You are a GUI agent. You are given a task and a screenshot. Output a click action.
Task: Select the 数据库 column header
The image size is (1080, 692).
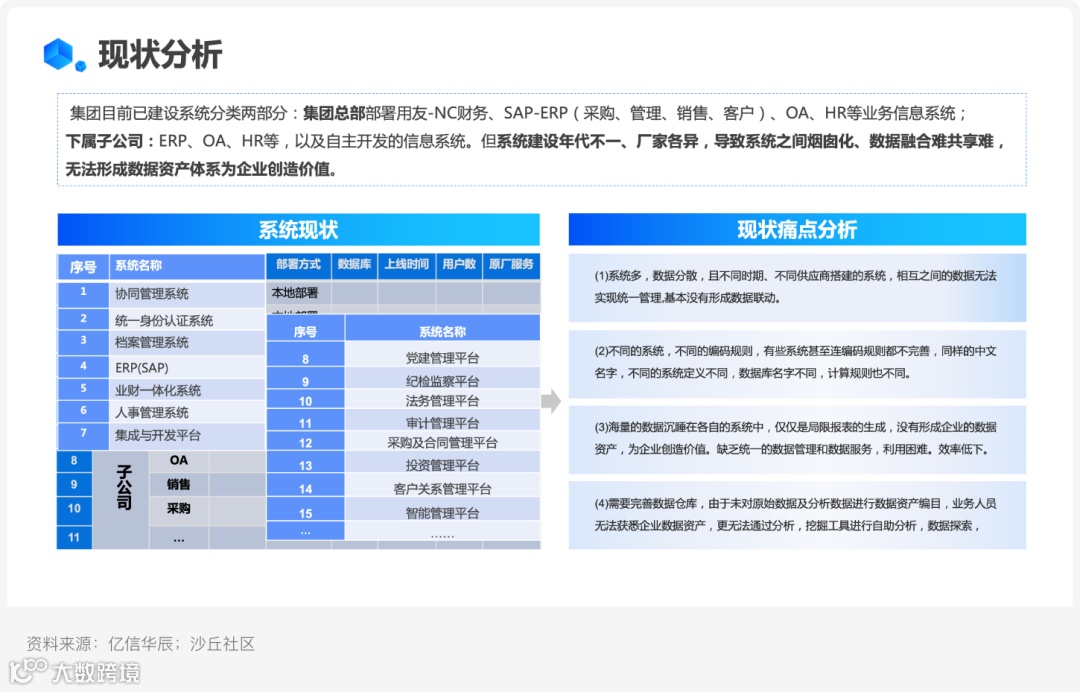pyautogui.click(x=354, y=265)
